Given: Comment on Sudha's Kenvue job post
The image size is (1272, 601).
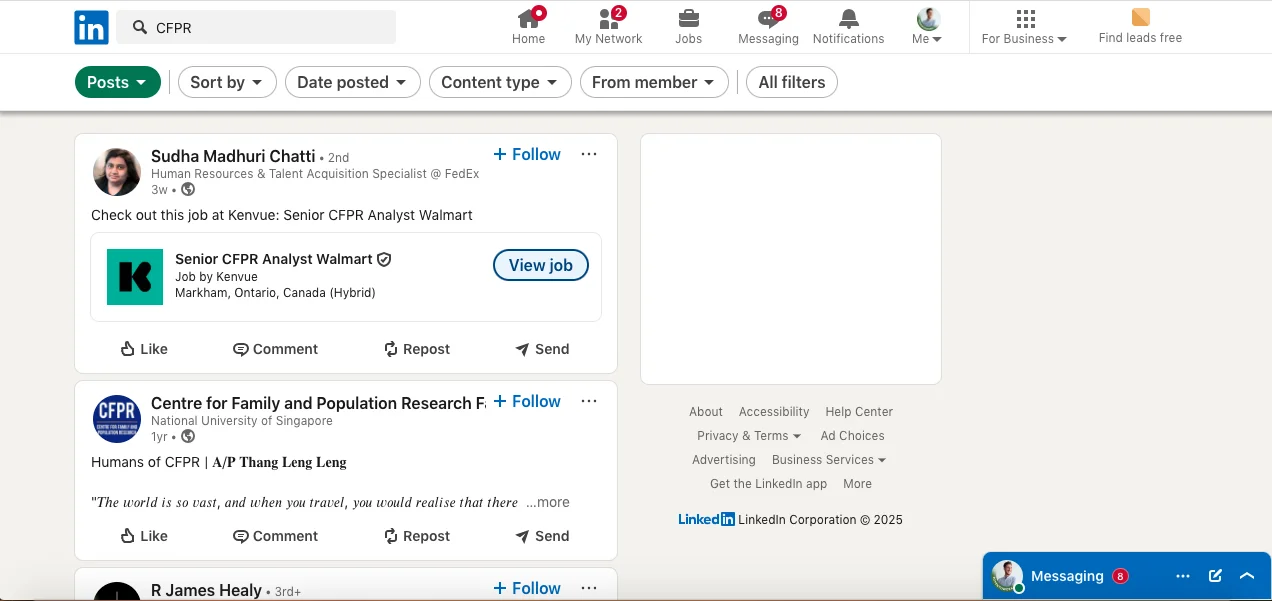Looking at the screenshot, I should click(275, 349).
